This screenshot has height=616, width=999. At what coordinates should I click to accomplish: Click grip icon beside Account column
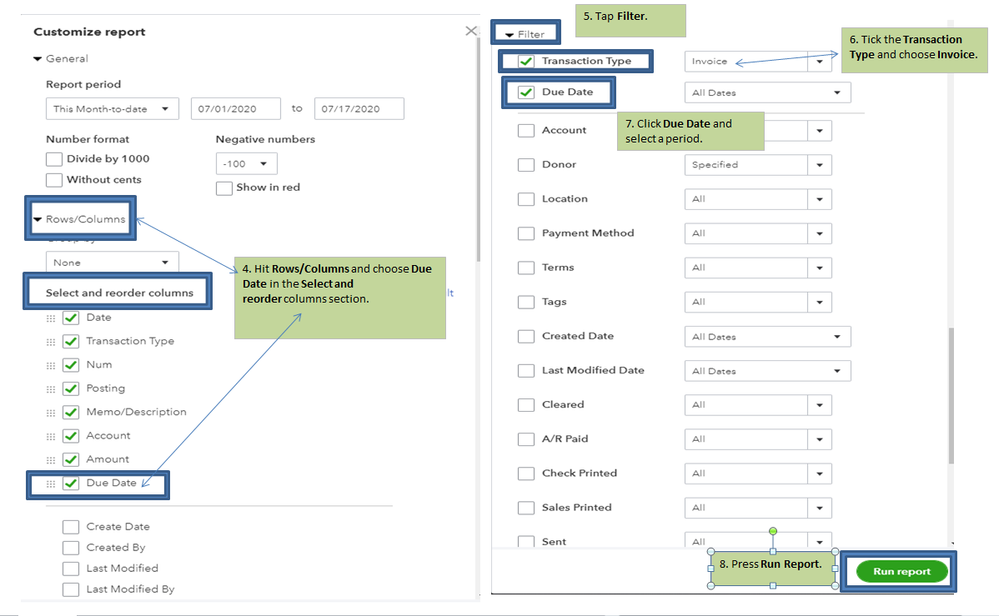51,436
